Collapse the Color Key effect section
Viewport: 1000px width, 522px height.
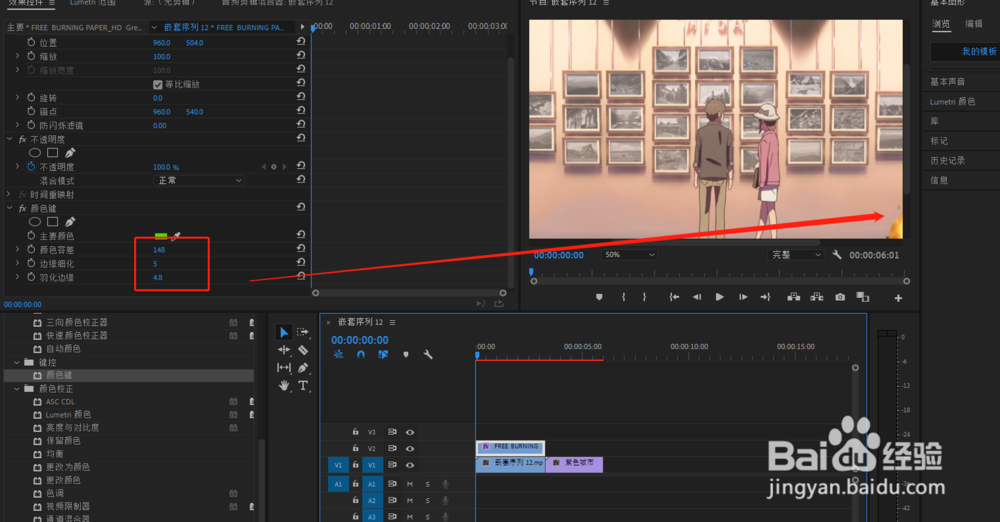[10, 208]
